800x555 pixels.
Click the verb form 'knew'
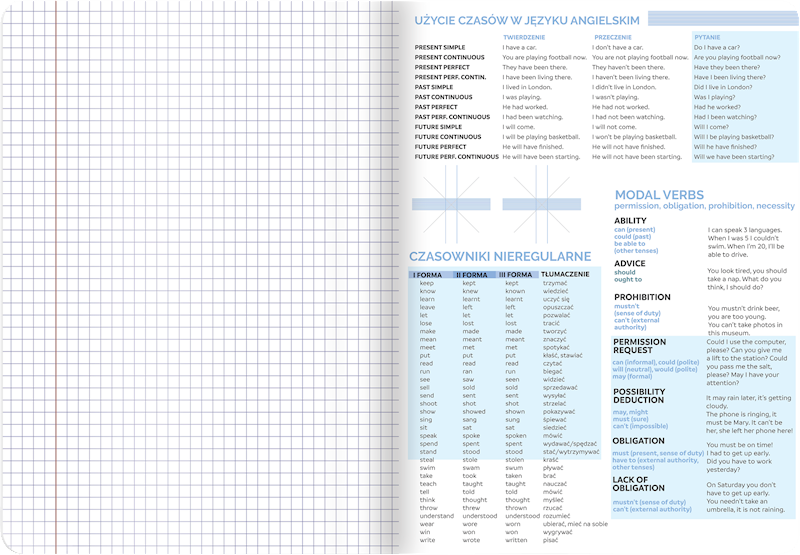[x=470, y=291]
